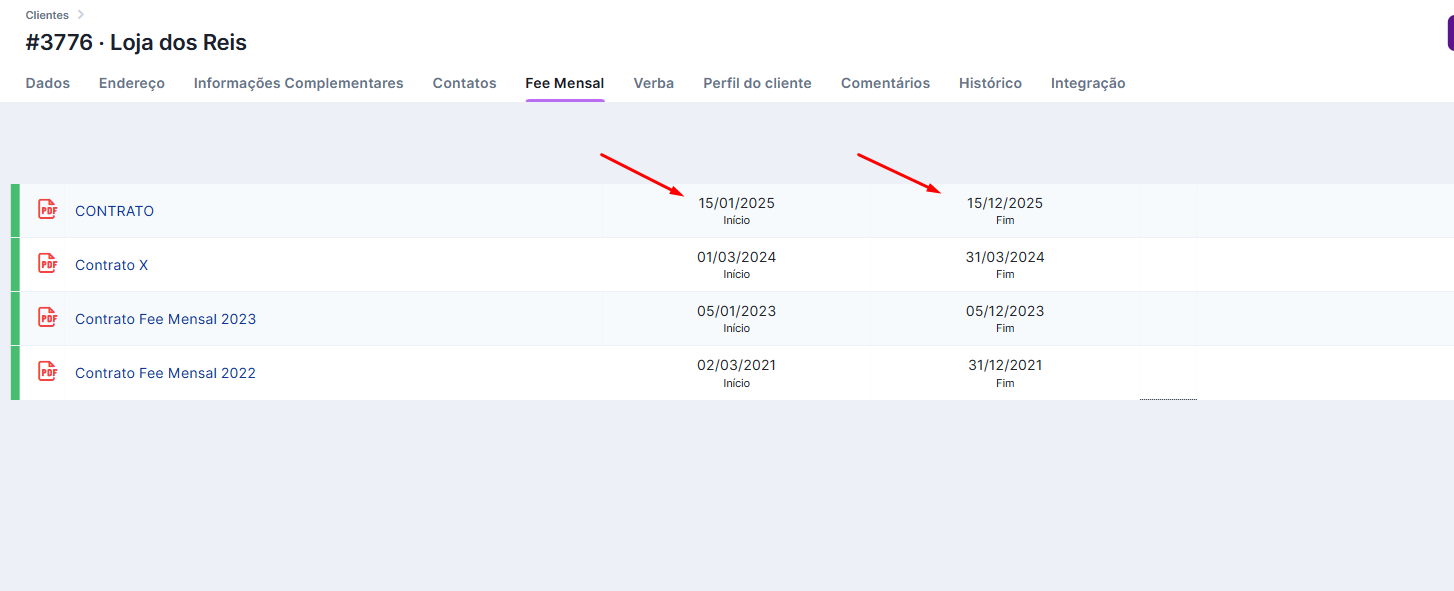Screen dimensions: 1454x591
Task: Open the PDF icon for CONTRATO
Action: pyautogui.click(x=47, y=210)
